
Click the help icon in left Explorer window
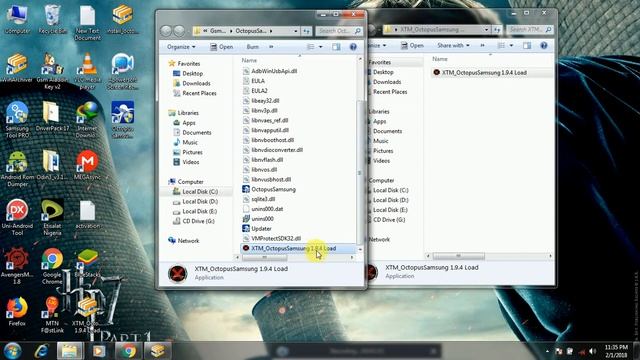tap(353, 47)
